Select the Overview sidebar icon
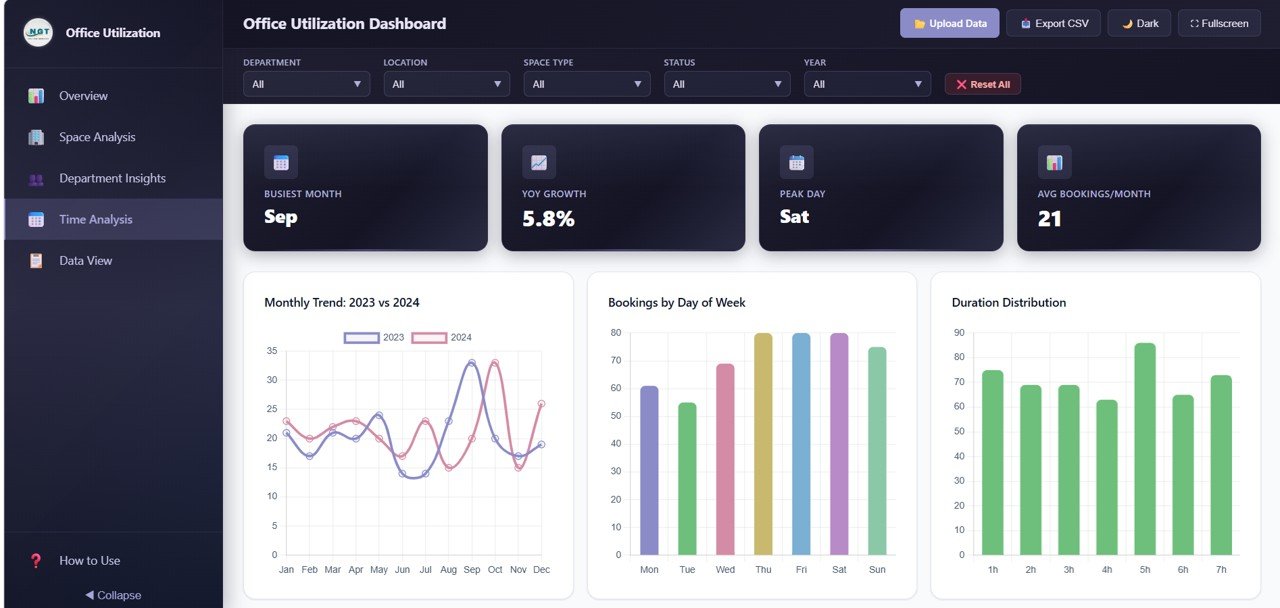1280x608 pixels. point(38,95)
